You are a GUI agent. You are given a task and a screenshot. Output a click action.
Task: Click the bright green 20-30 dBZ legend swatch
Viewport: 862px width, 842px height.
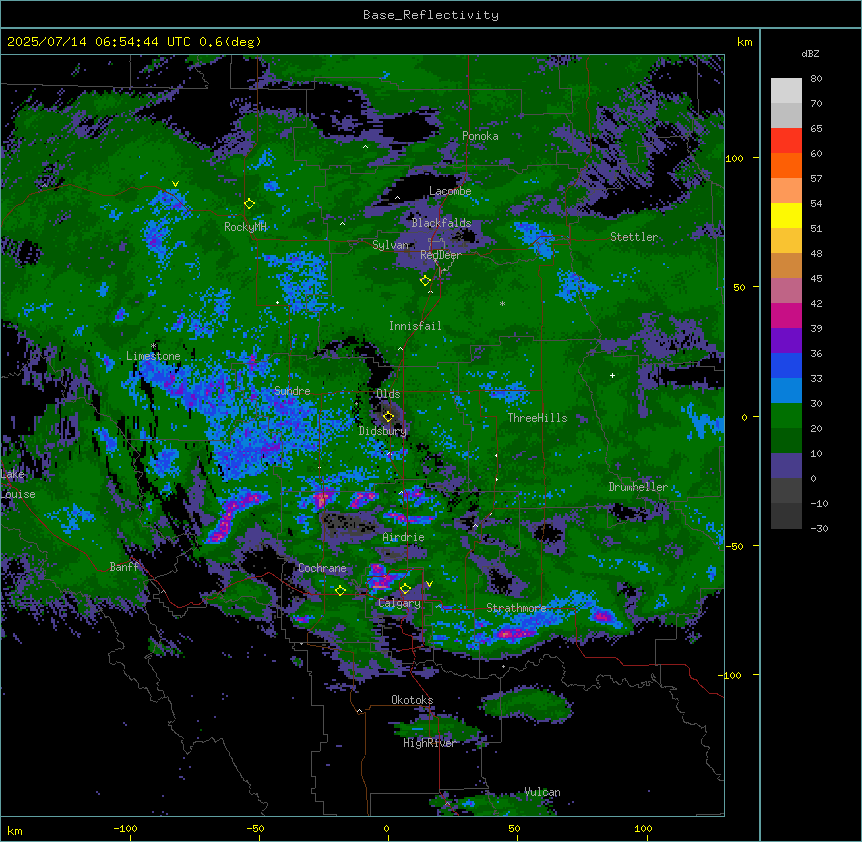click(786, 416)
